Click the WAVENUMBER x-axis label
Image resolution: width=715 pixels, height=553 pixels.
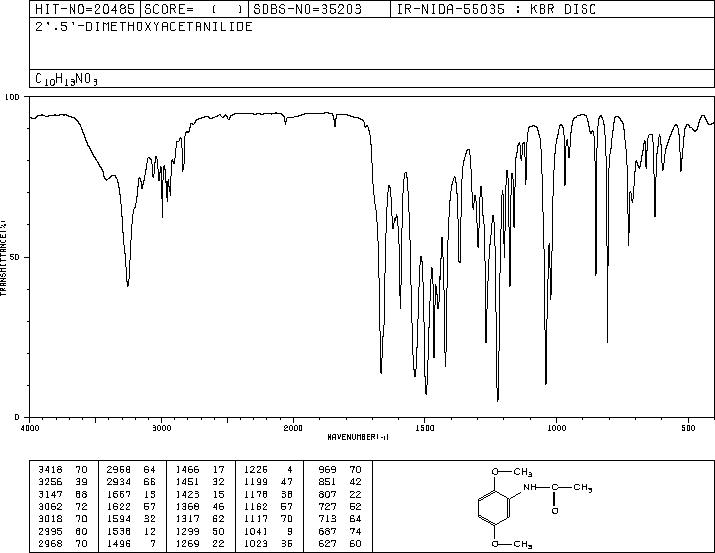358,437
